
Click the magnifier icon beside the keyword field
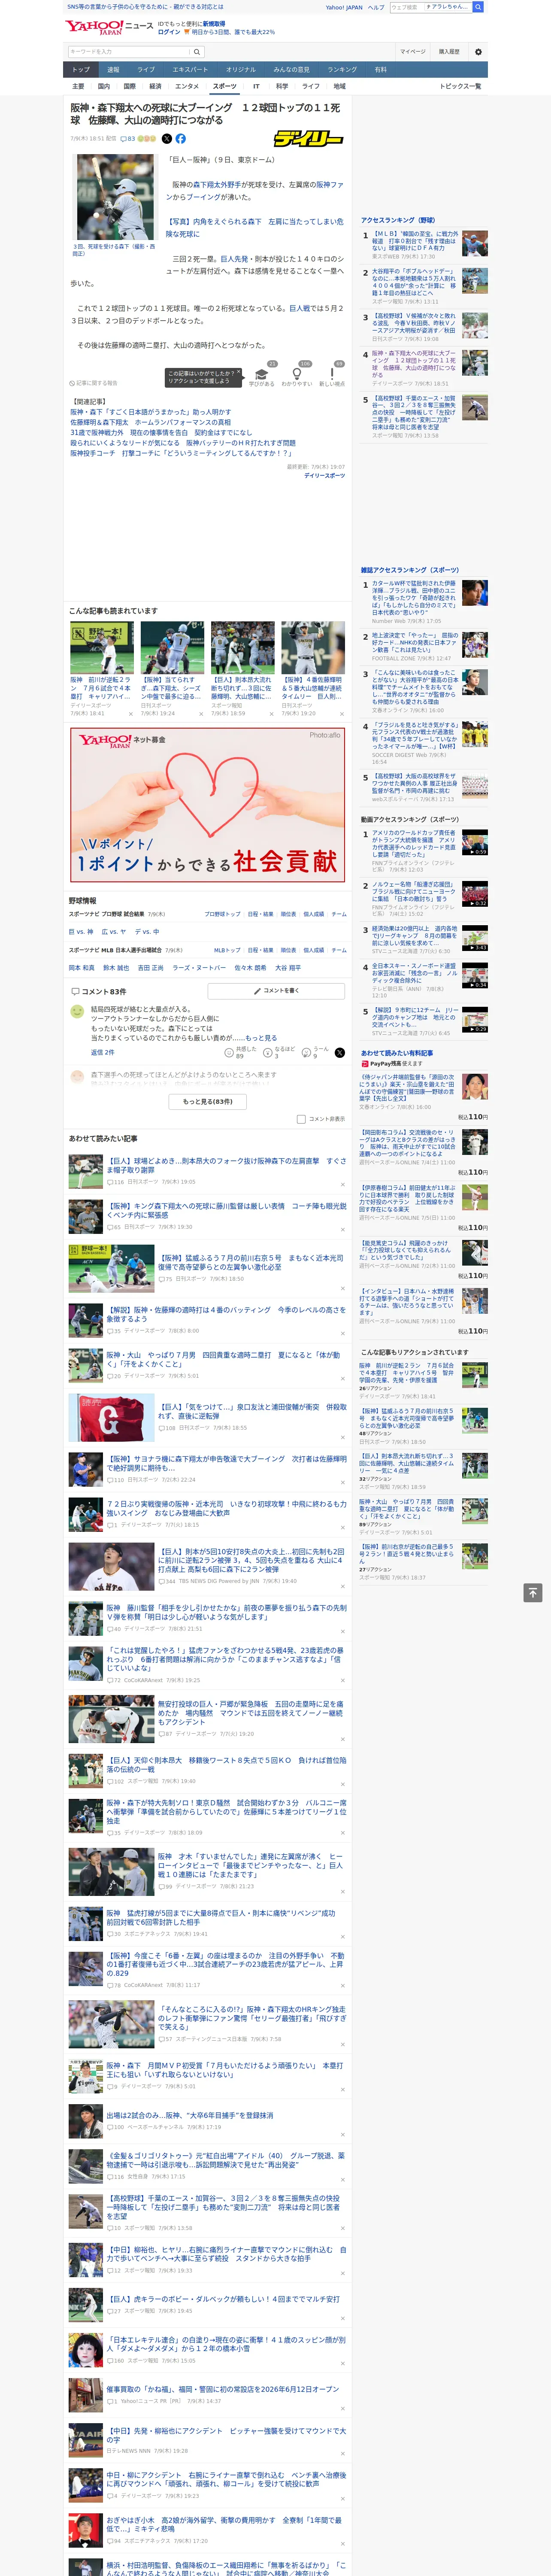coord(197,52)
